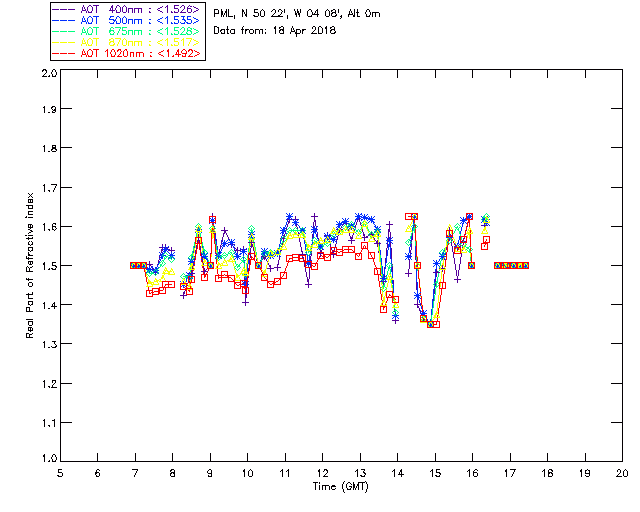Click the AOT 870nm legend entry
The height and width of the screenshot is (512, 640).
(127, 42)
